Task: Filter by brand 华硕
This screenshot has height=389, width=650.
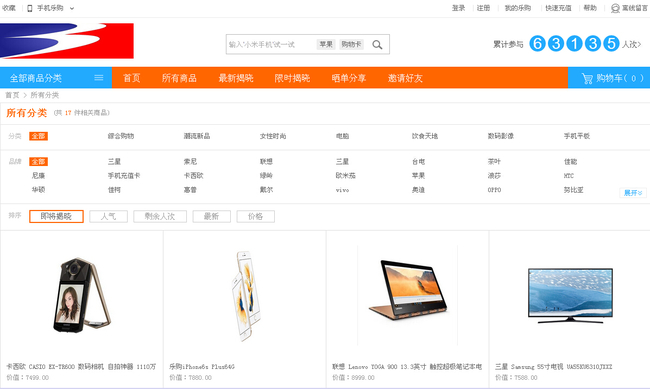Action: point(38,190)
